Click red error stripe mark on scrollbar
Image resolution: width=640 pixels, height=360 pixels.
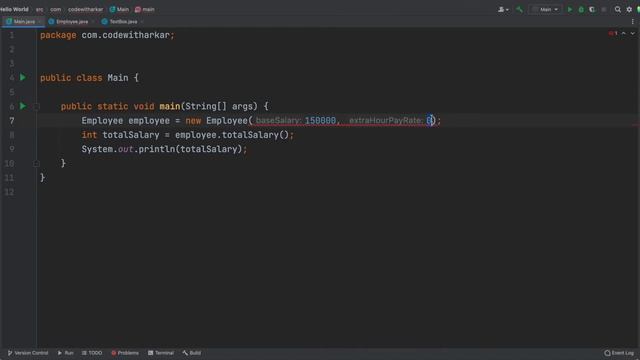[x=637, y=125]
